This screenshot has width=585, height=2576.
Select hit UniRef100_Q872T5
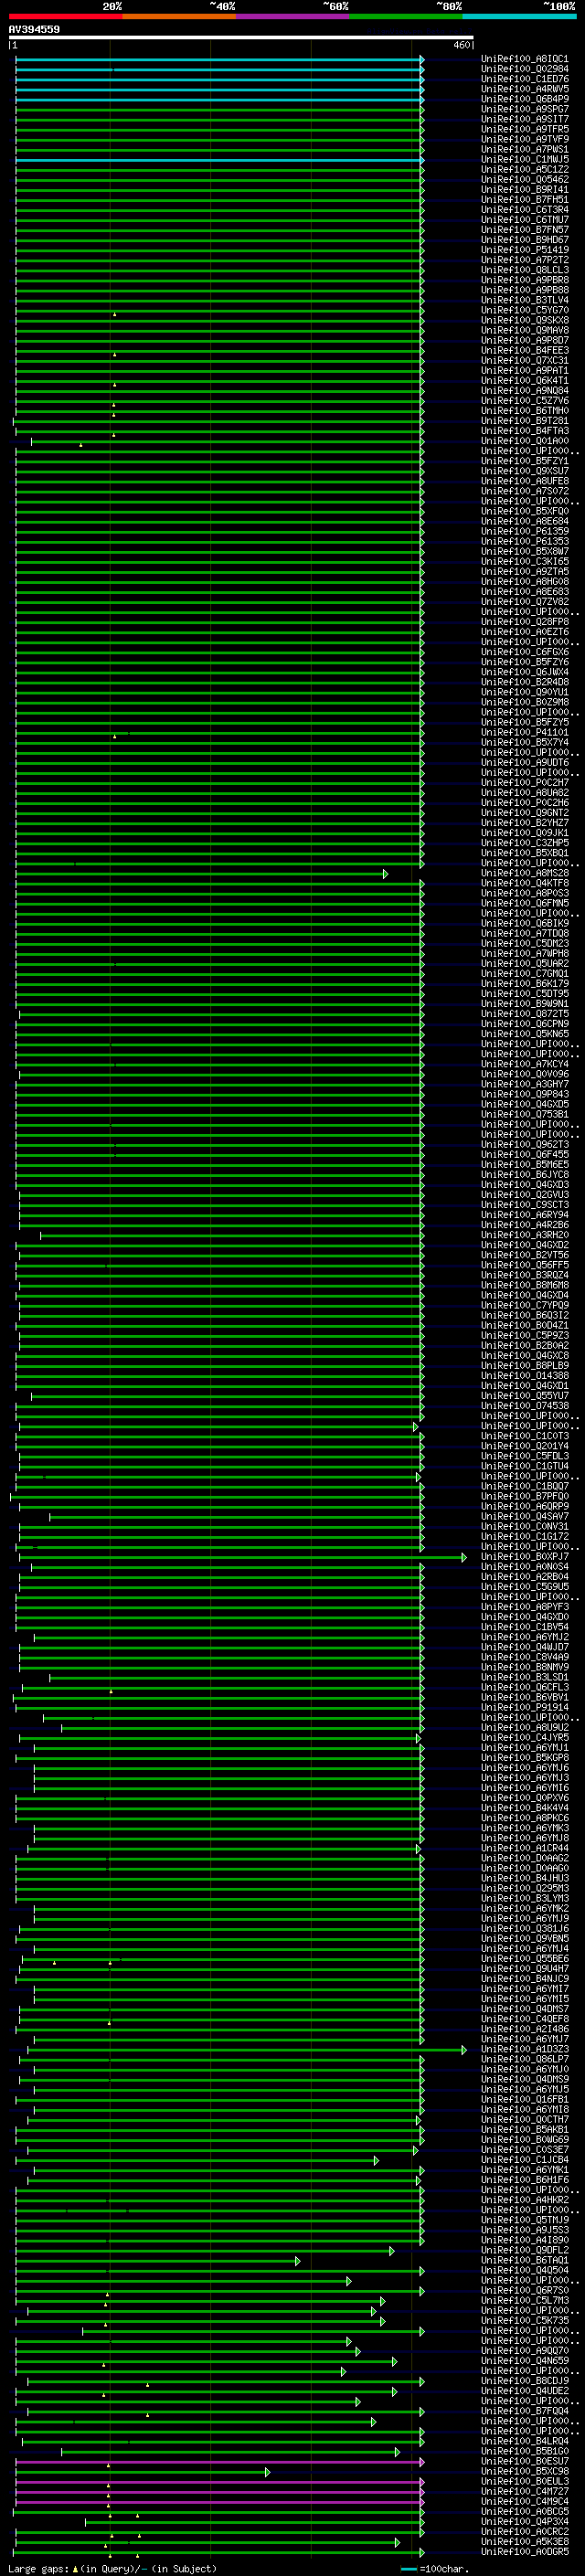tap(525, 1014)
